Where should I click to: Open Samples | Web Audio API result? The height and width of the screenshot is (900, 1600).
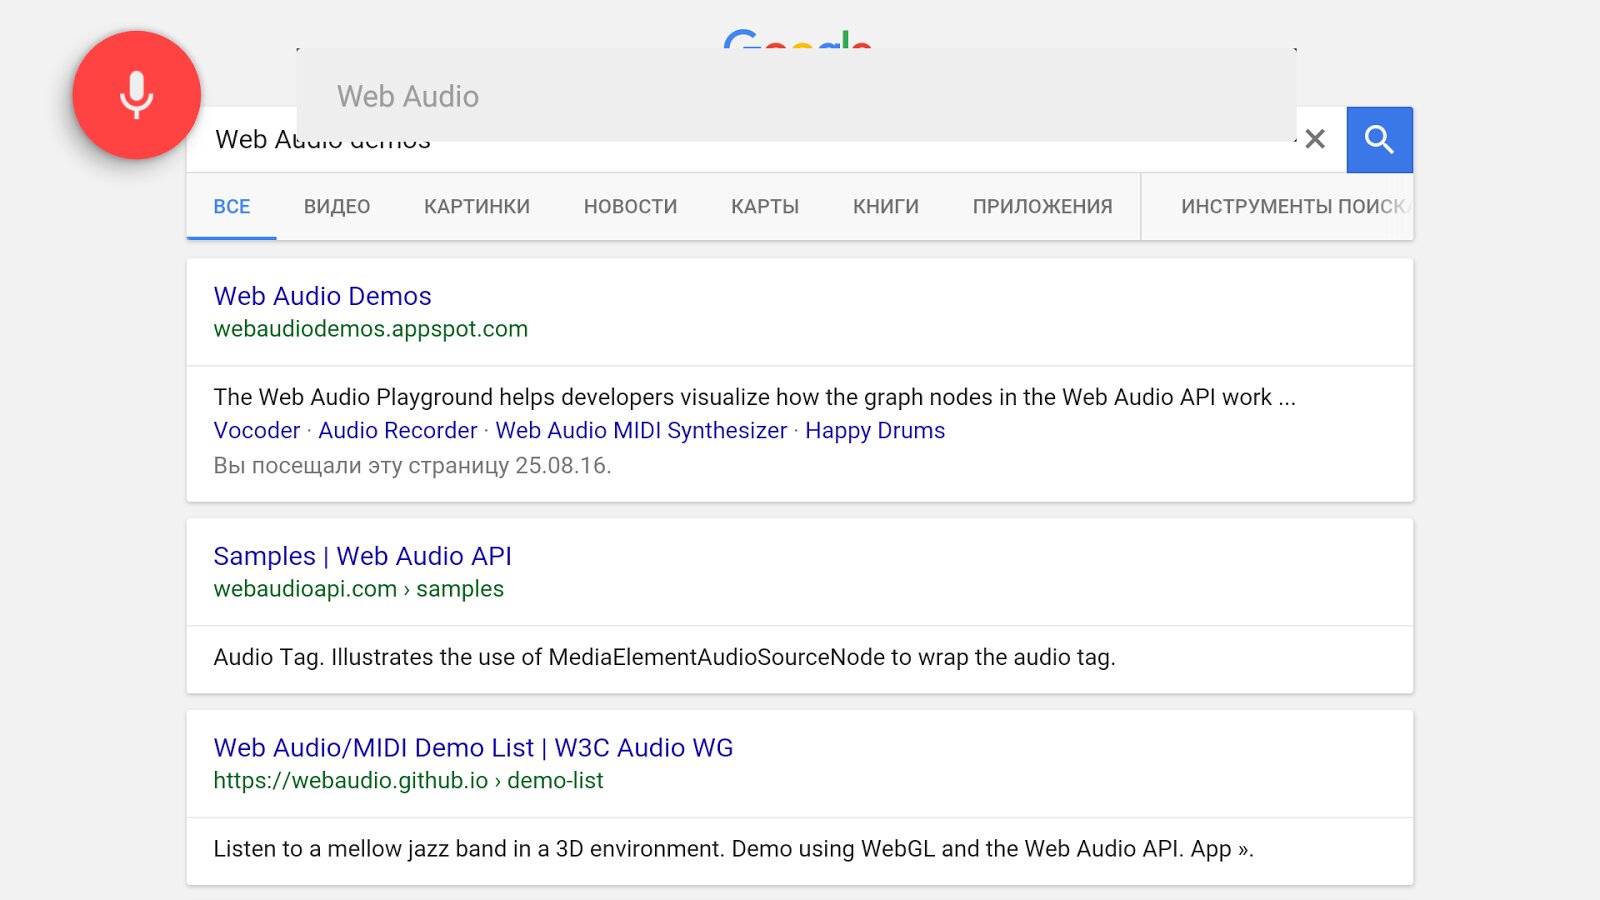click(x=362, y=557)
